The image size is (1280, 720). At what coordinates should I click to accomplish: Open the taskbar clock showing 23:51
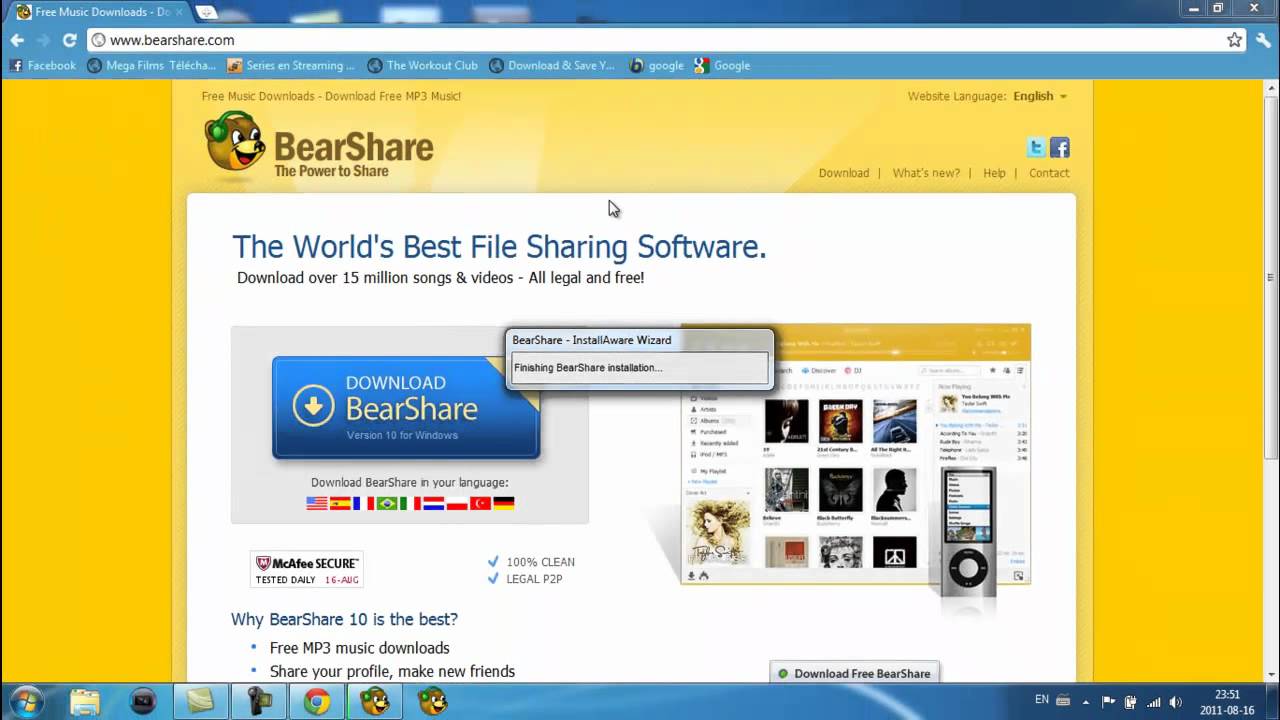point(1227,701)
